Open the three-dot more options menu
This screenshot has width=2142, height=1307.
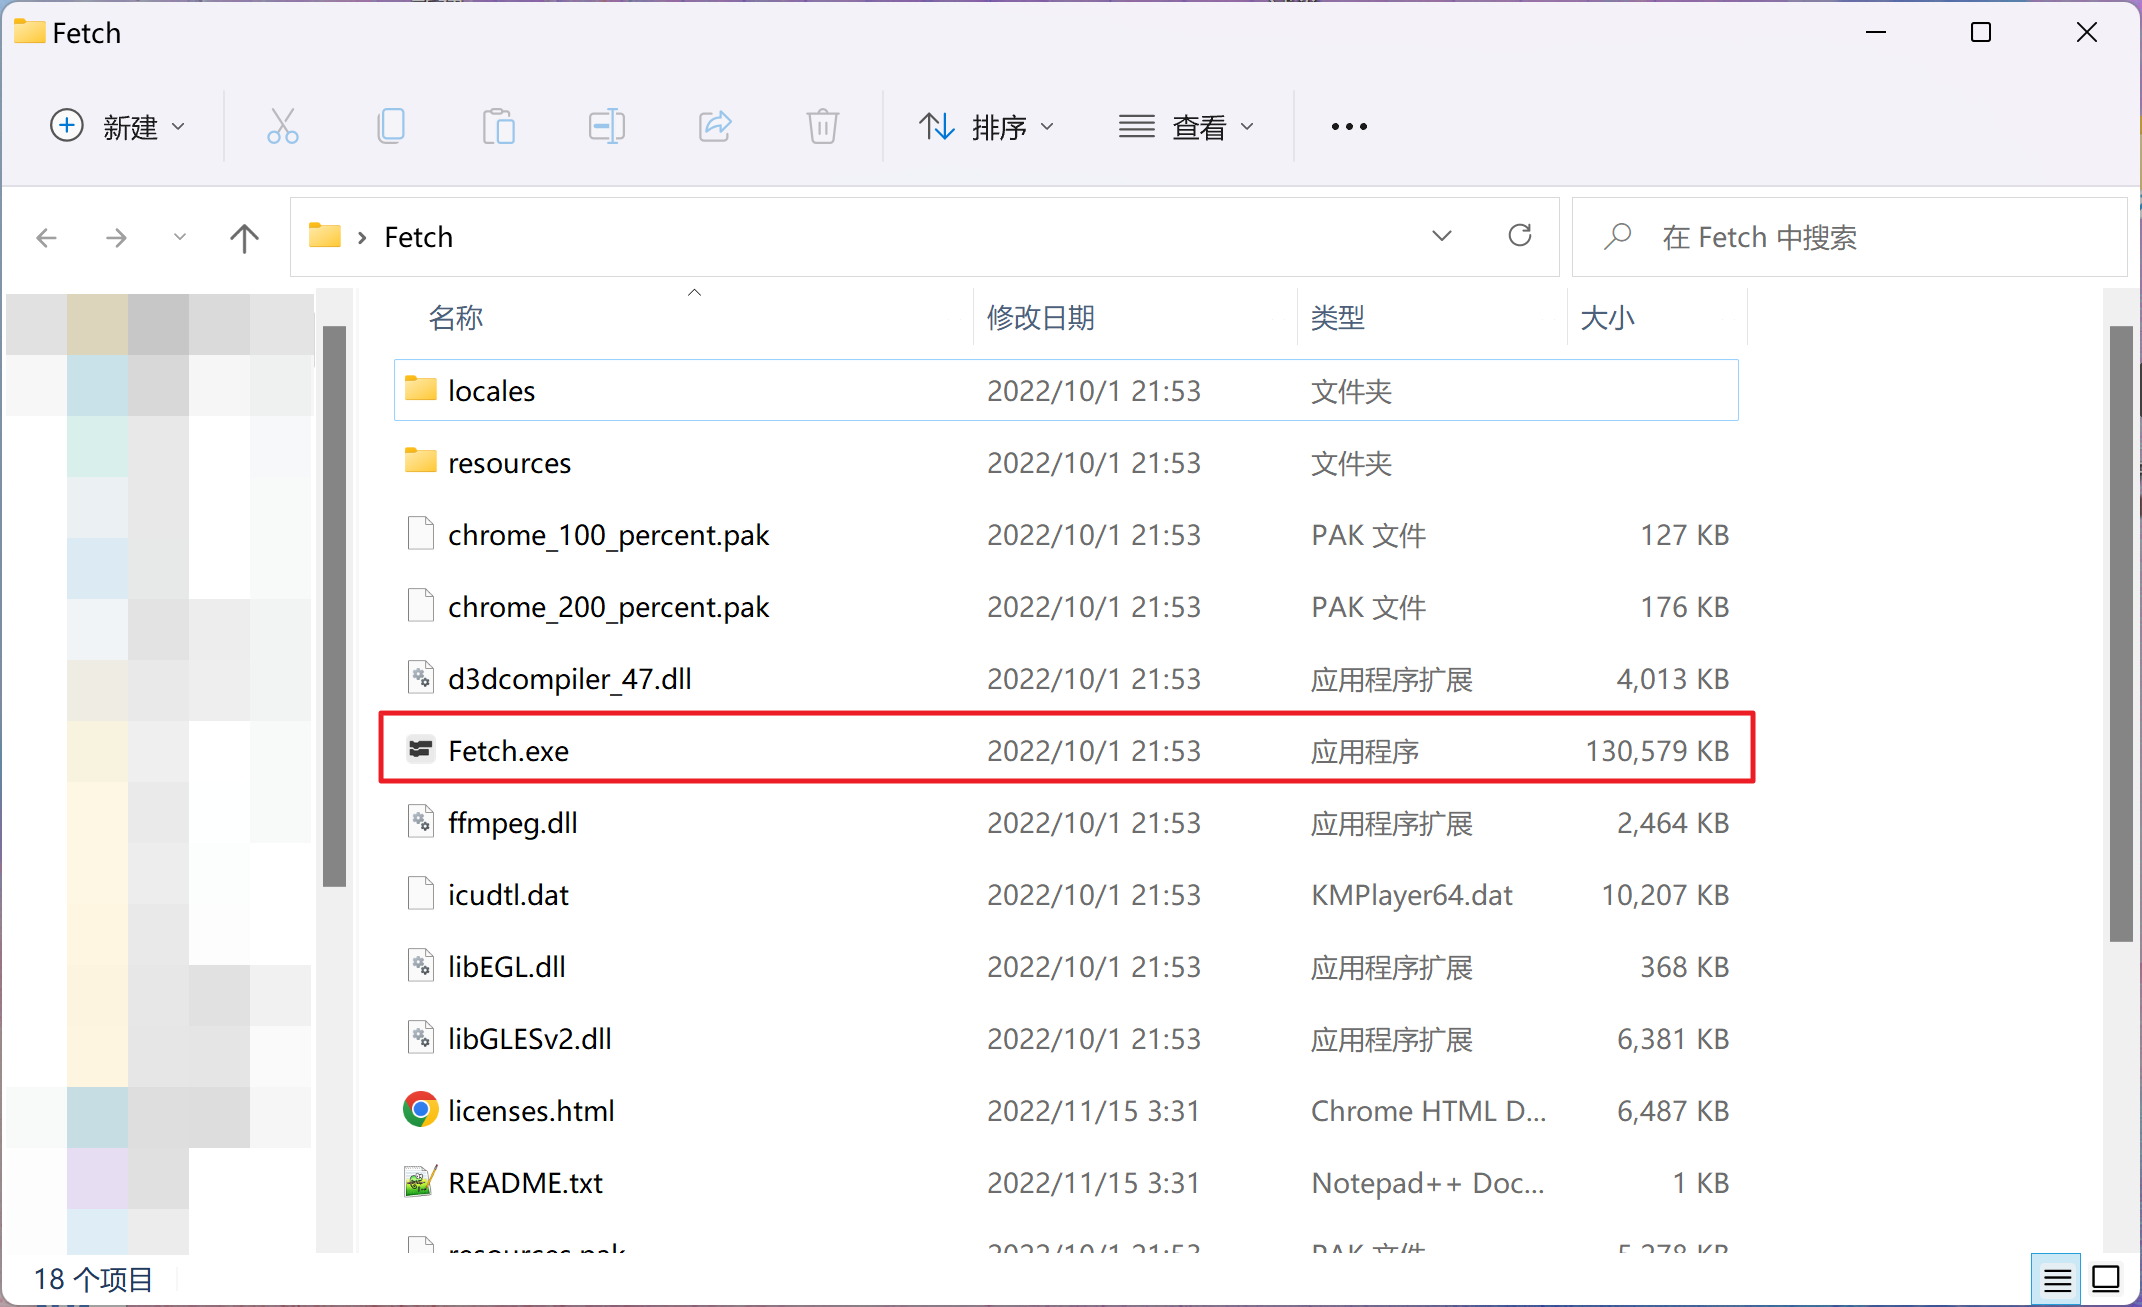click(1349, 127)
